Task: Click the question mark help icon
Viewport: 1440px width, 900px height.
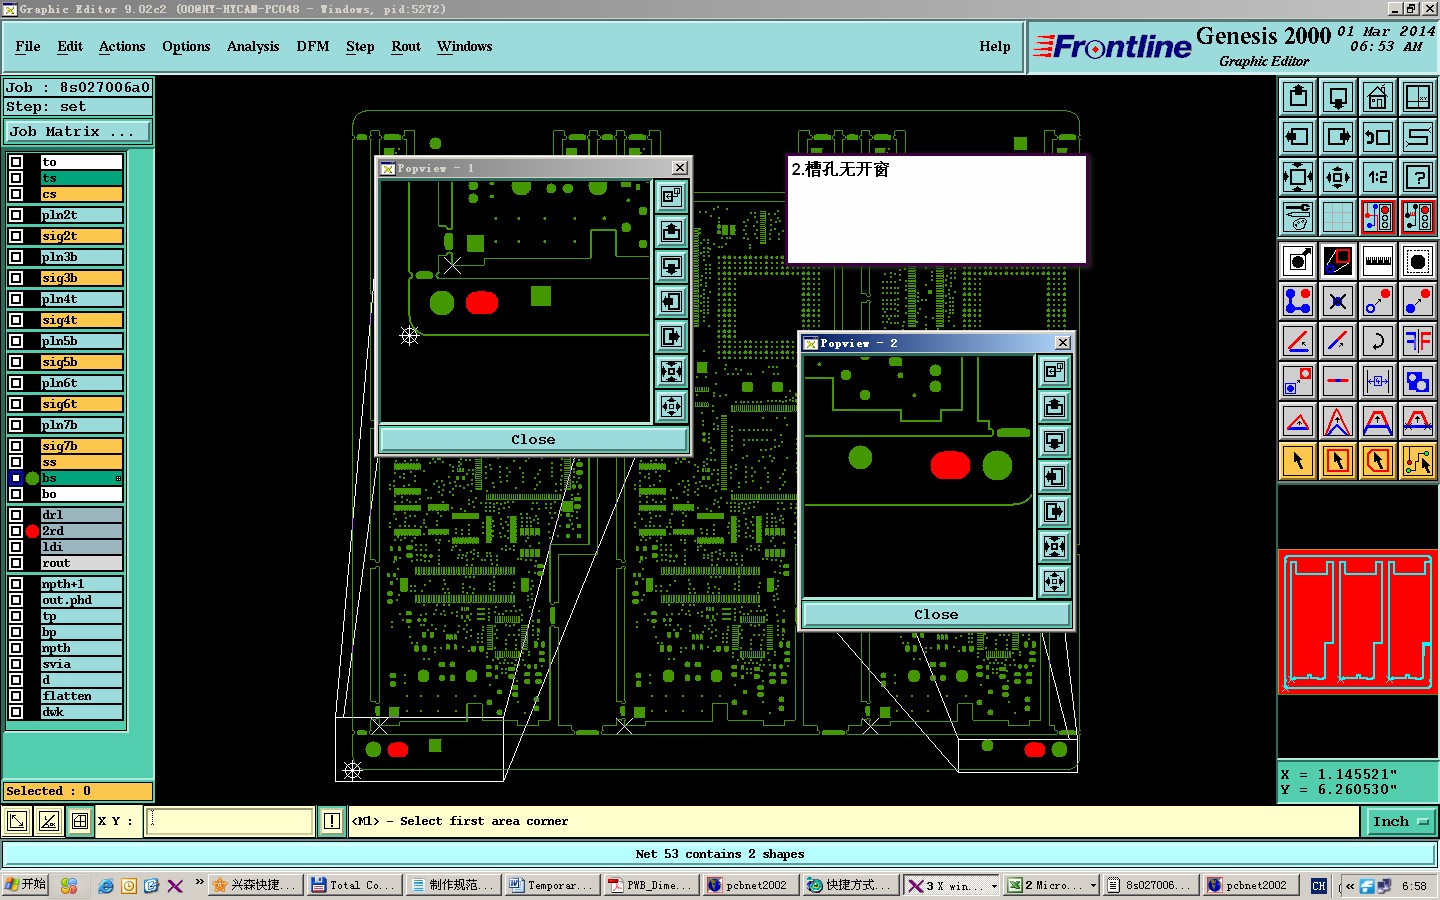Action: (1418, 177)
